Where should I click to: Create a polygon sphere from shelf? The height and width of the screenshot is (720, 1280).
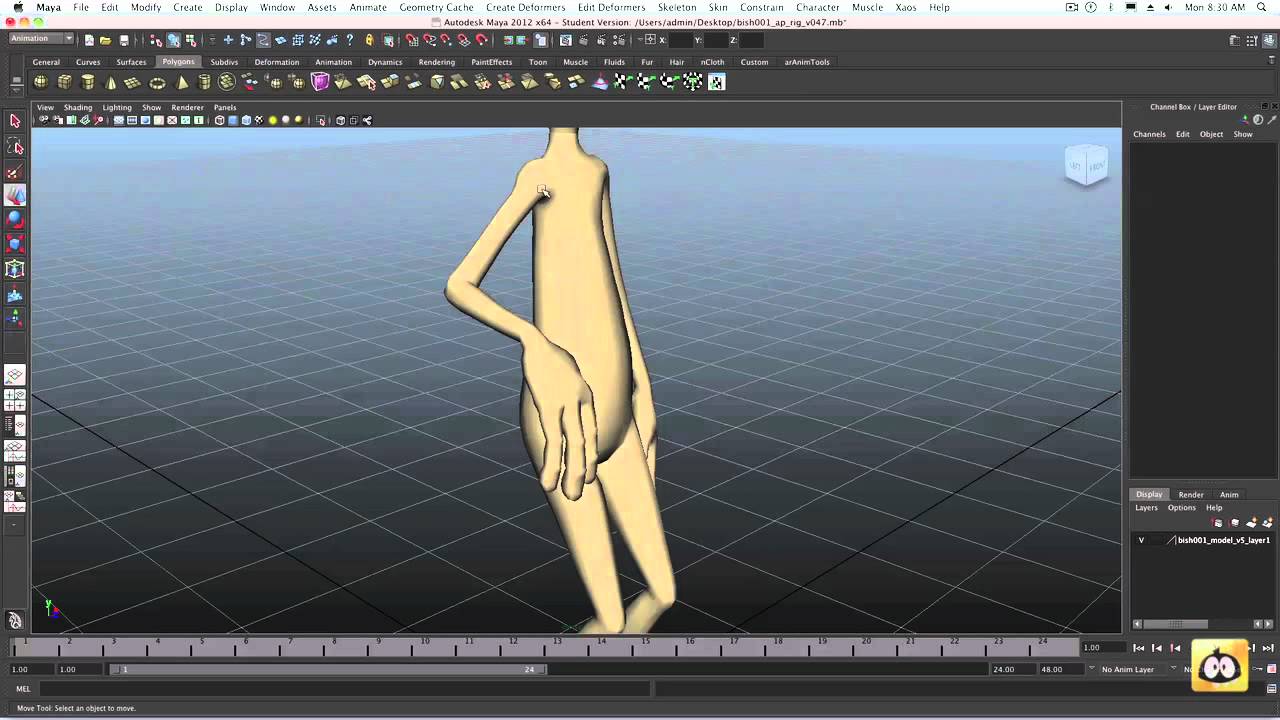pos(41,82)
